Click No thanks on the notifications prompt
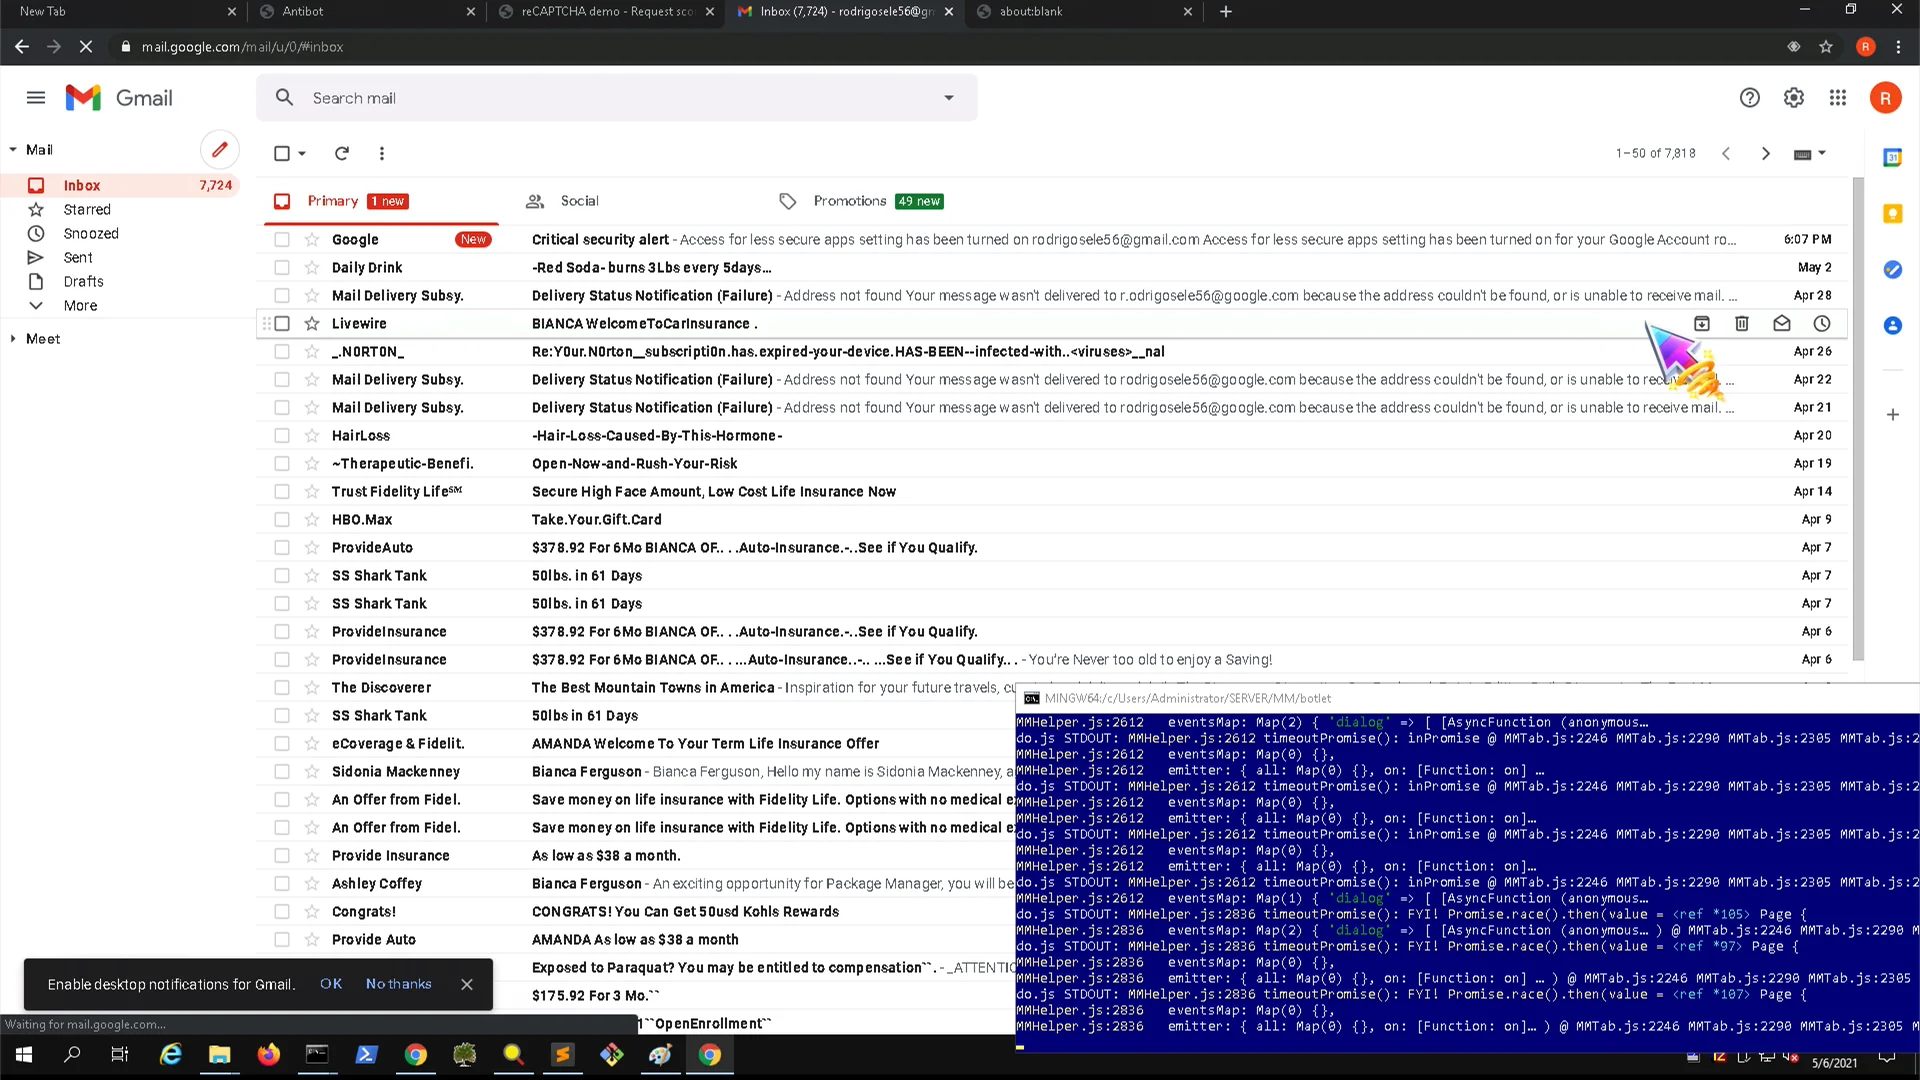The width and height of the screenshot is (1920, 1080). 398,984
